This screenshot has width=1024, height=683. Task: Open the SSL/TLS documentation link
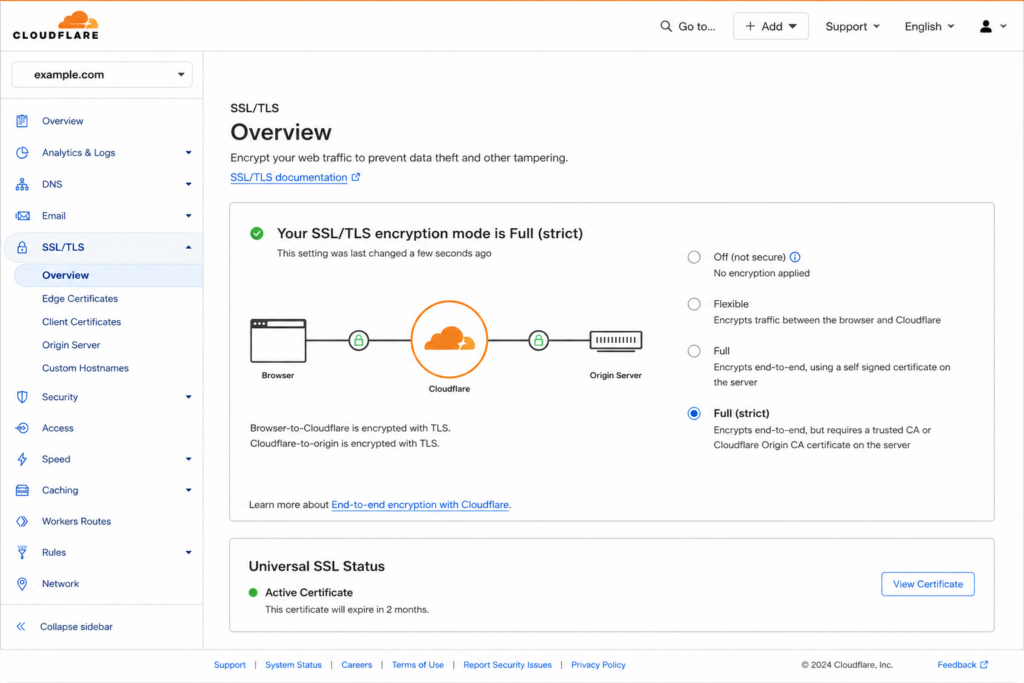click(289, 178)
